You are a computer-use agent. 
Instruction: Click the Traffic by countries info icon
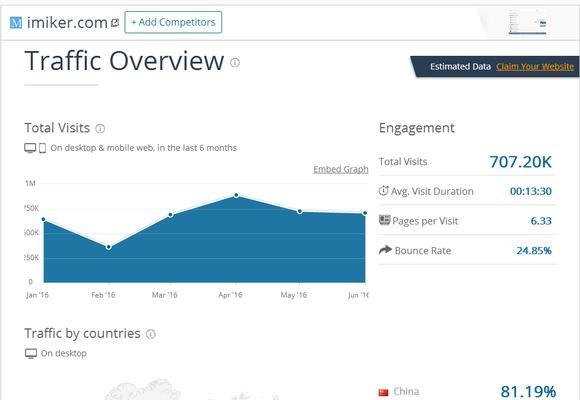pyautogui.click(x=151, y=334)
